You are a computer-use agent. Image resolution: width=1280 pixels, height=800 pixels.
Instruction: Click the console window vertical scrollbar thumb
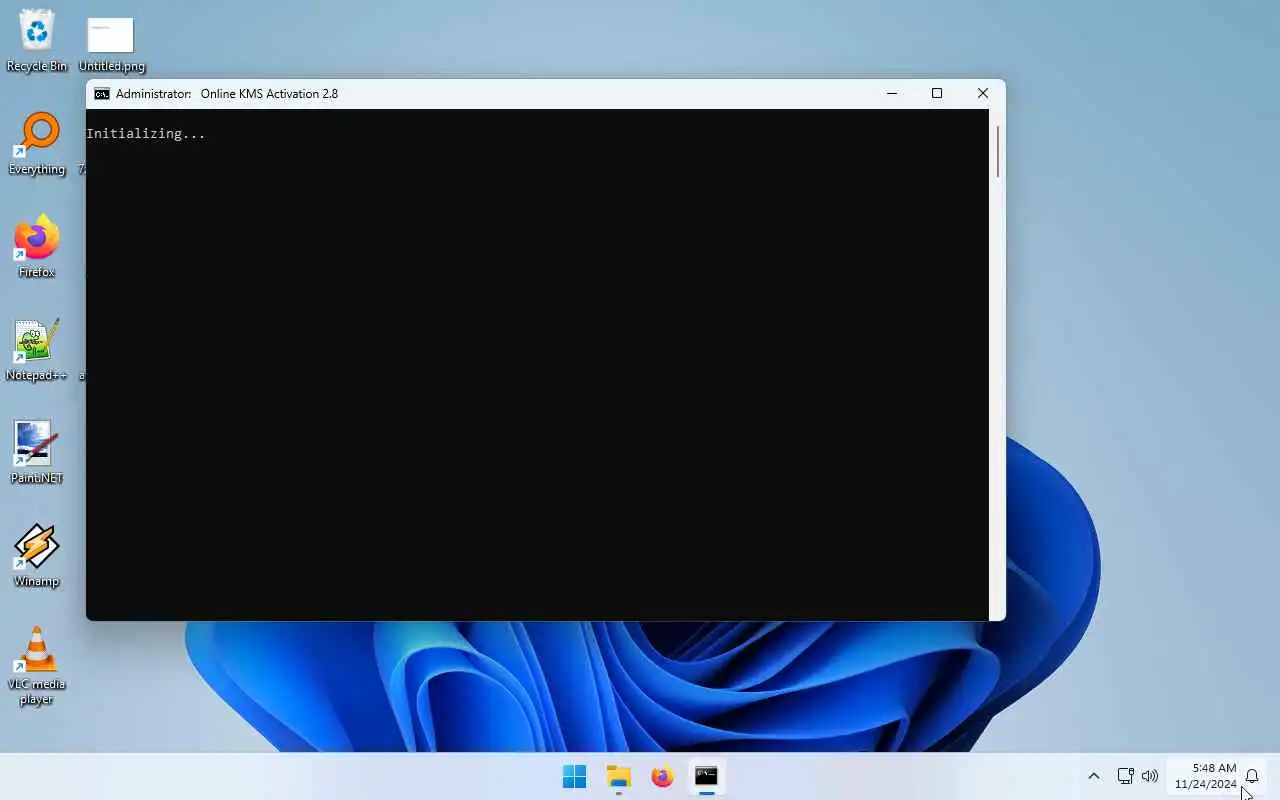coord(997,152)
